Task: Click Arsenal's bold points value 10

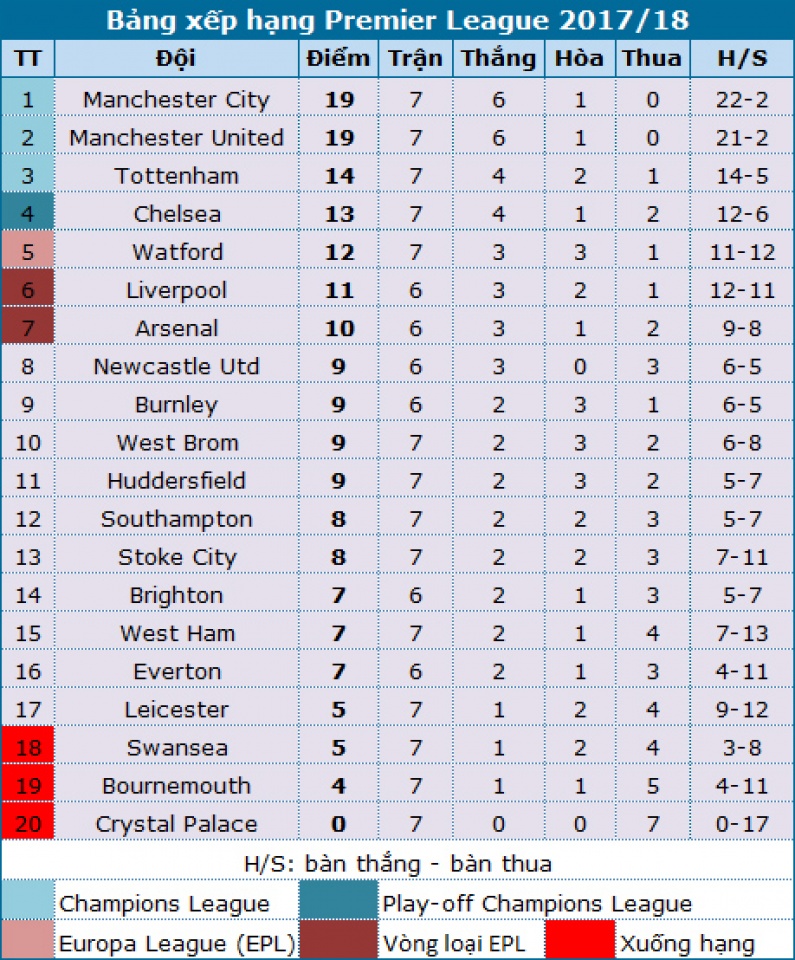Action: click(339, 328)
